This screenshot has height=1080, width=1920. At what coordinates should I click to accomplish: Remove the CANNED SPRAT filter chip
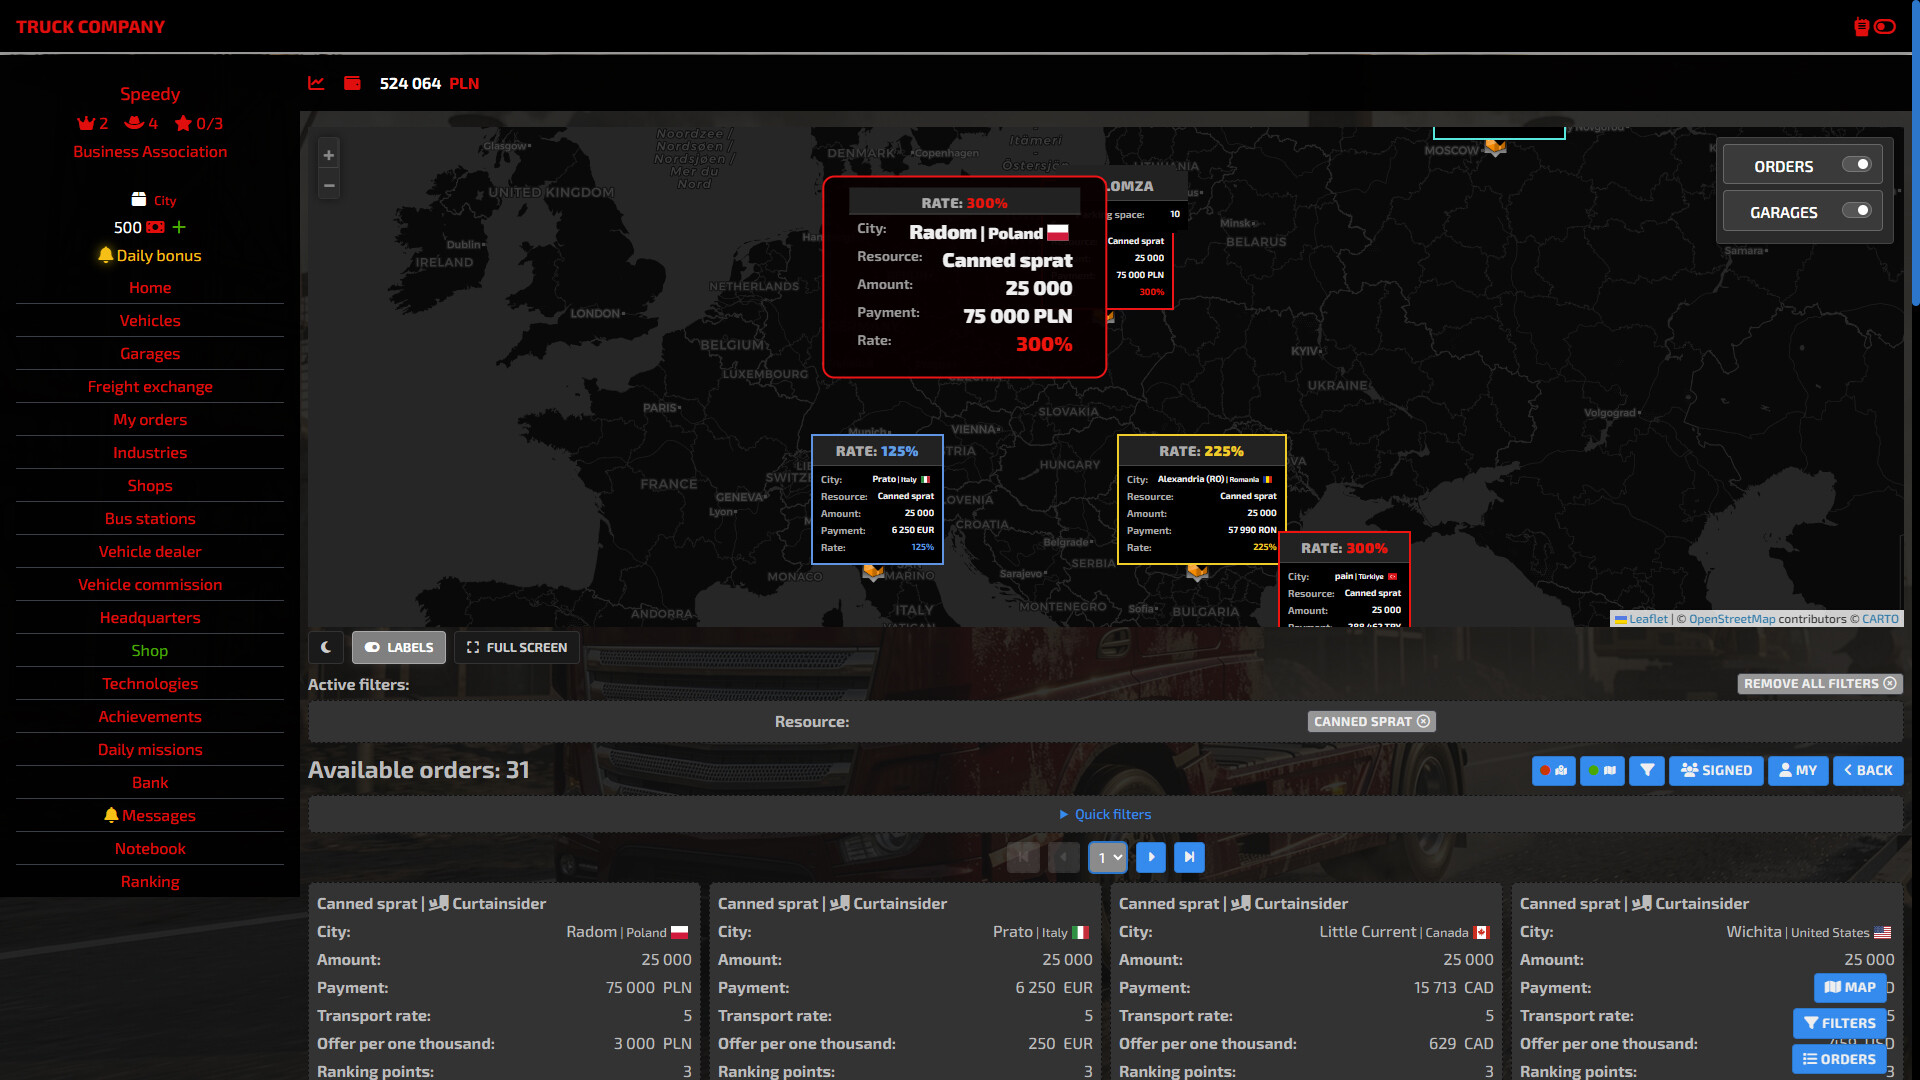coord(1424,721)
